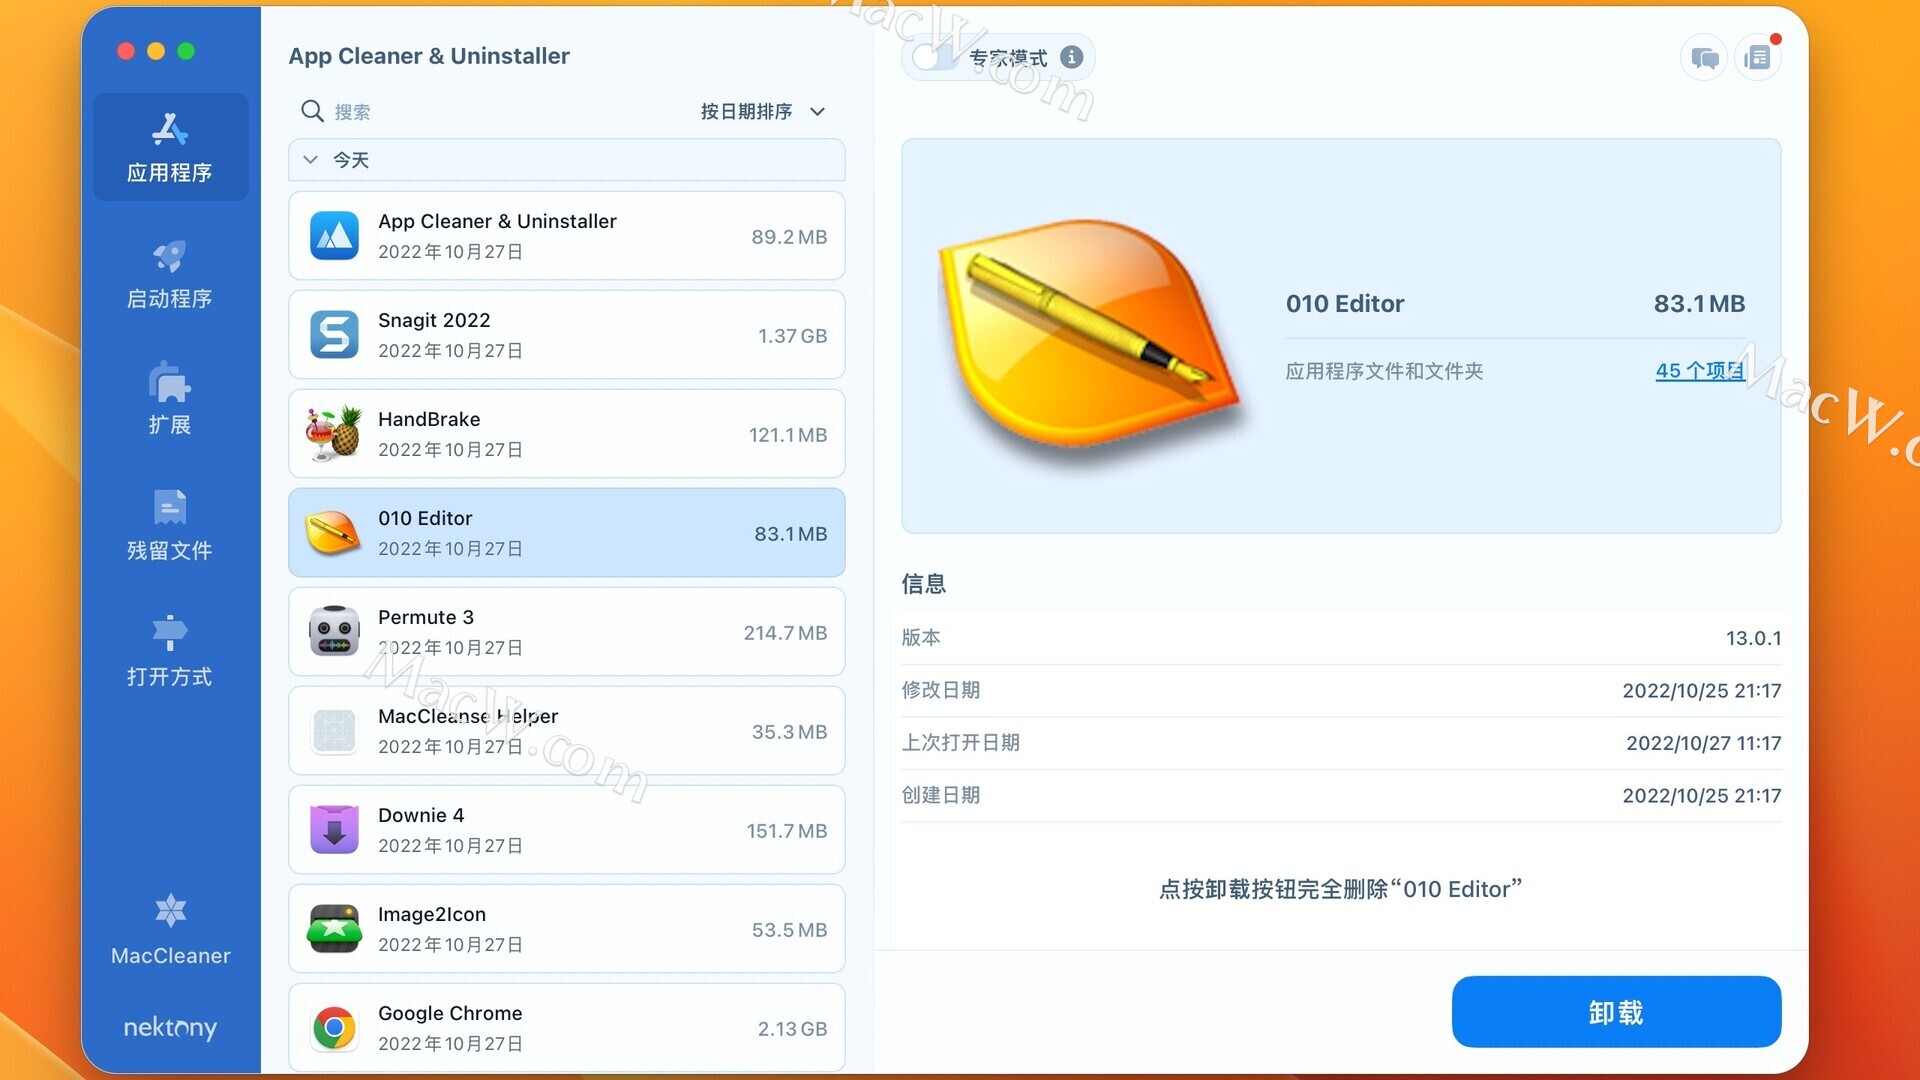
Task: Click the Snagit 2022 app icon
Action: [334, 335]
